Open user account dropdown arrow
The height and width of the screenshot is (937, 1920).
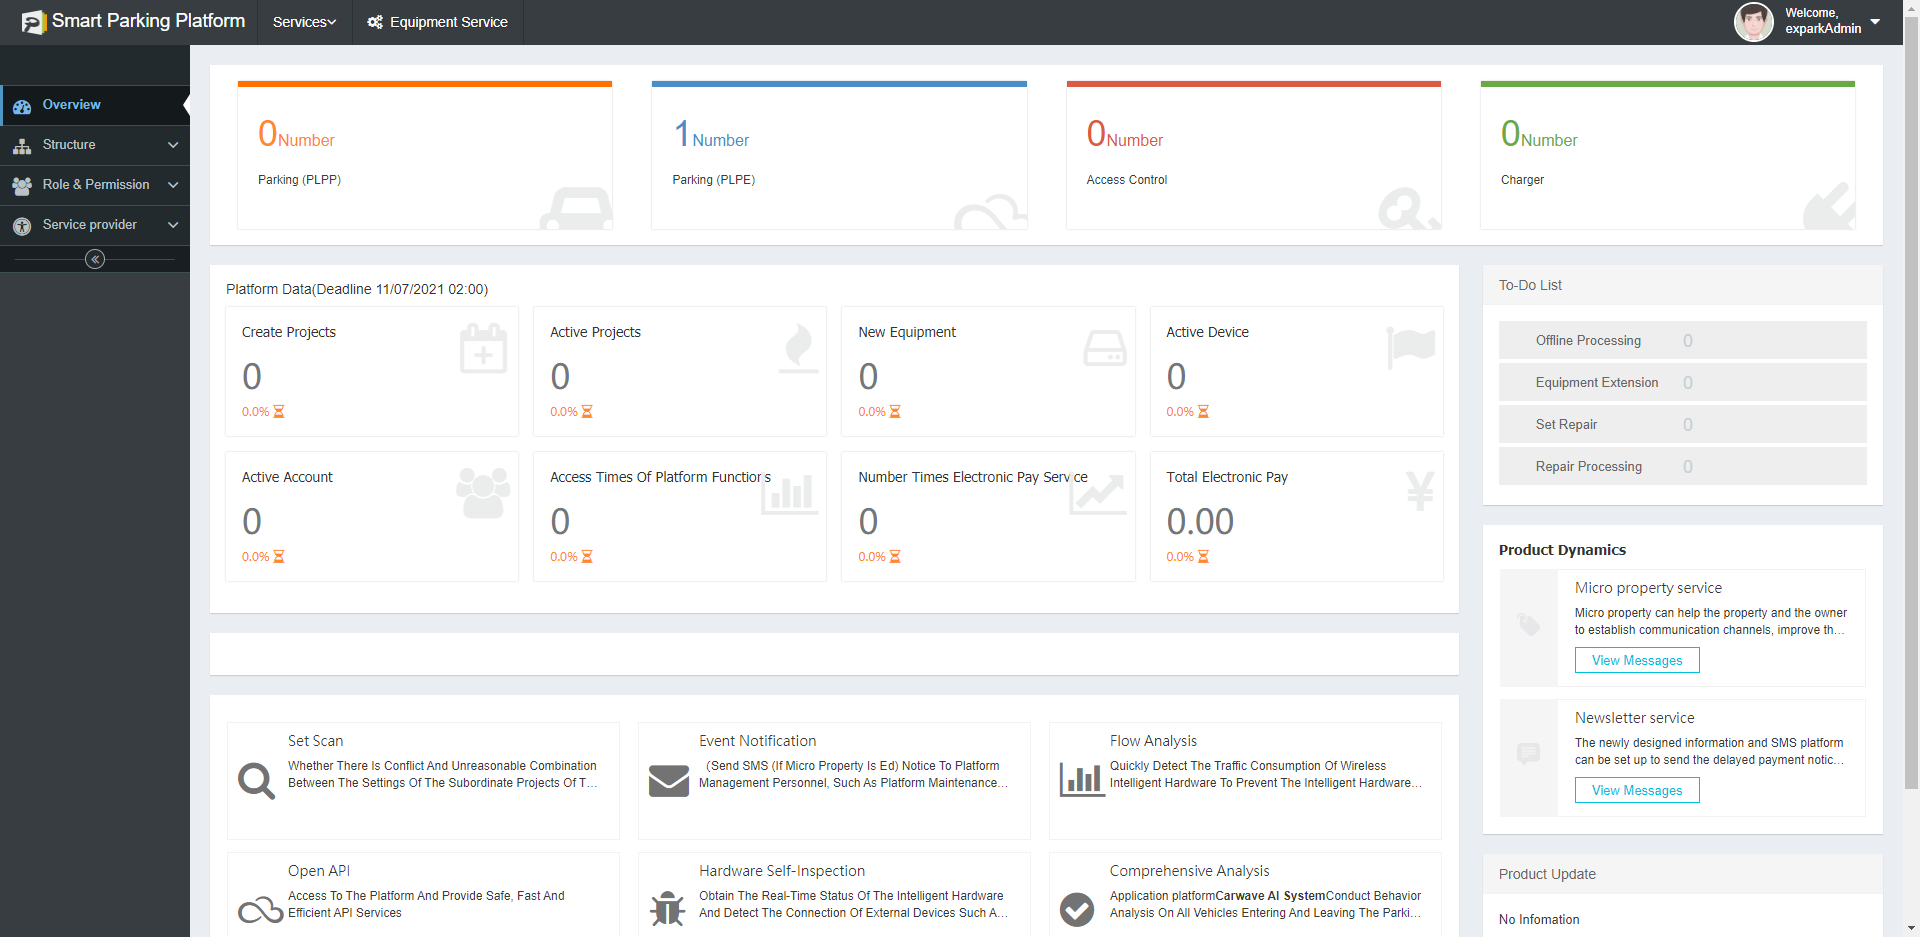tap(1875, 21)
